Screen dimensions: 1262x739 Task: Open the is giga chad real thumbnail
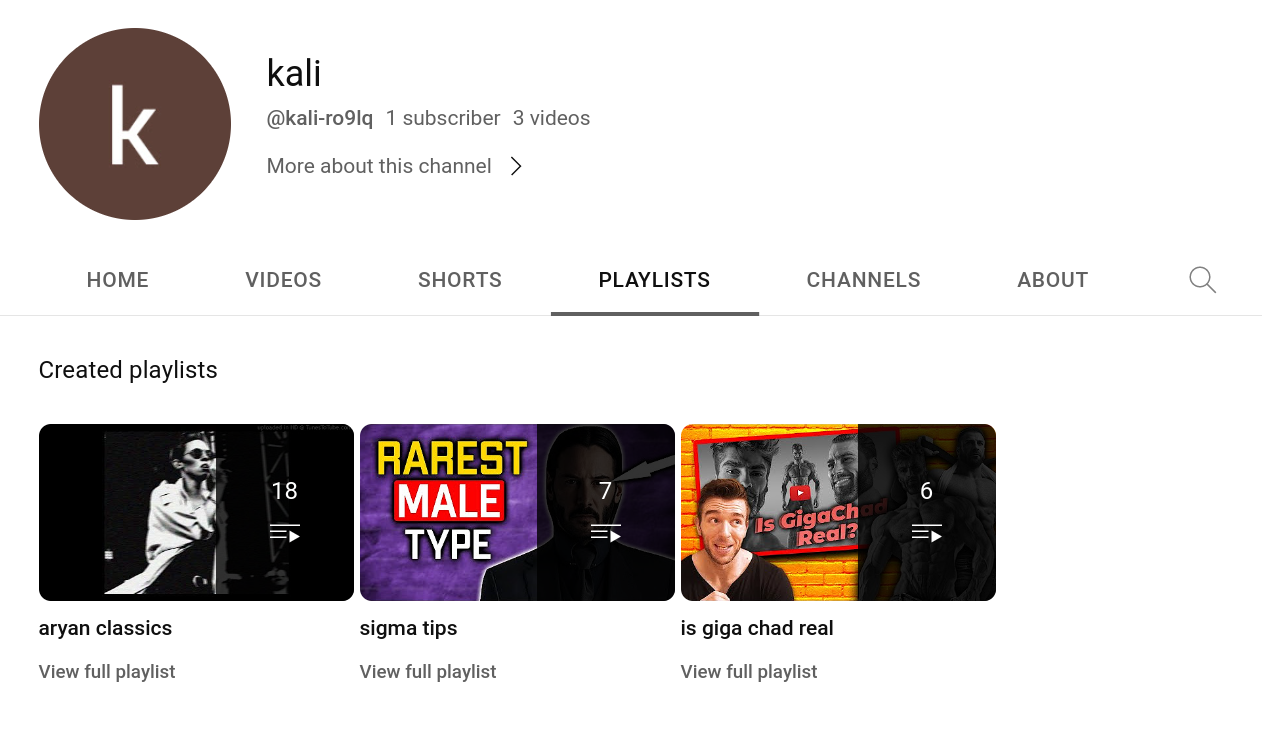(838, 512)
